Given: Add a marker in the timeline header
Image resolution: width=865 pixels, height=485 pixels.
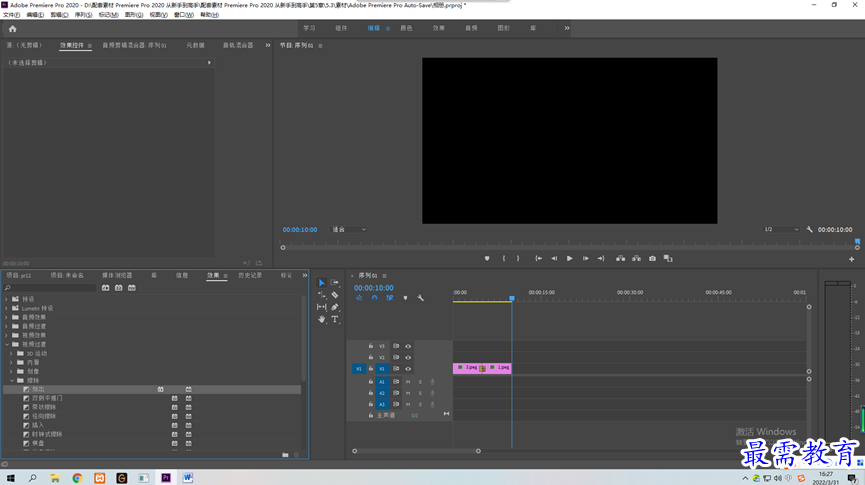Looking at the screenshot, I should [405, 298].
